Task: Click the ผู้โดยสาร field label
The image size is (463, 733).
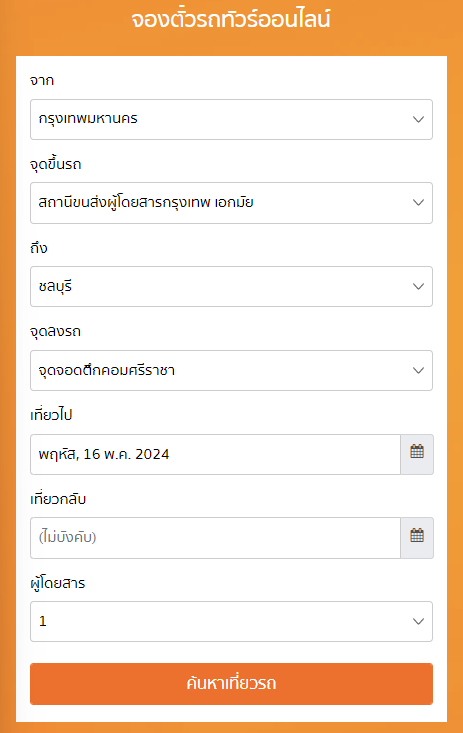Action: click(x=58, y=583)
